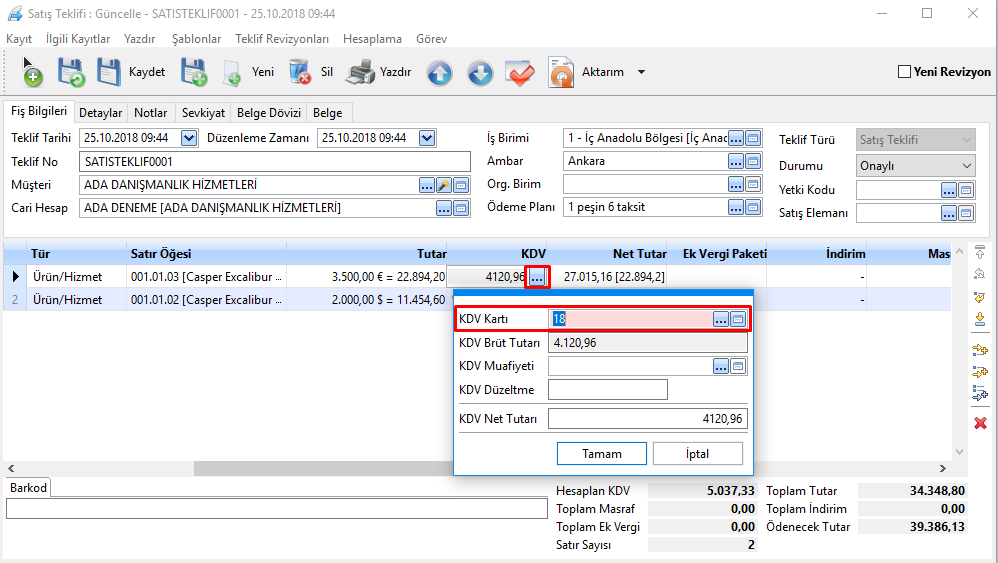Switch to the Belge Dövizi tab

pos(270,113)
